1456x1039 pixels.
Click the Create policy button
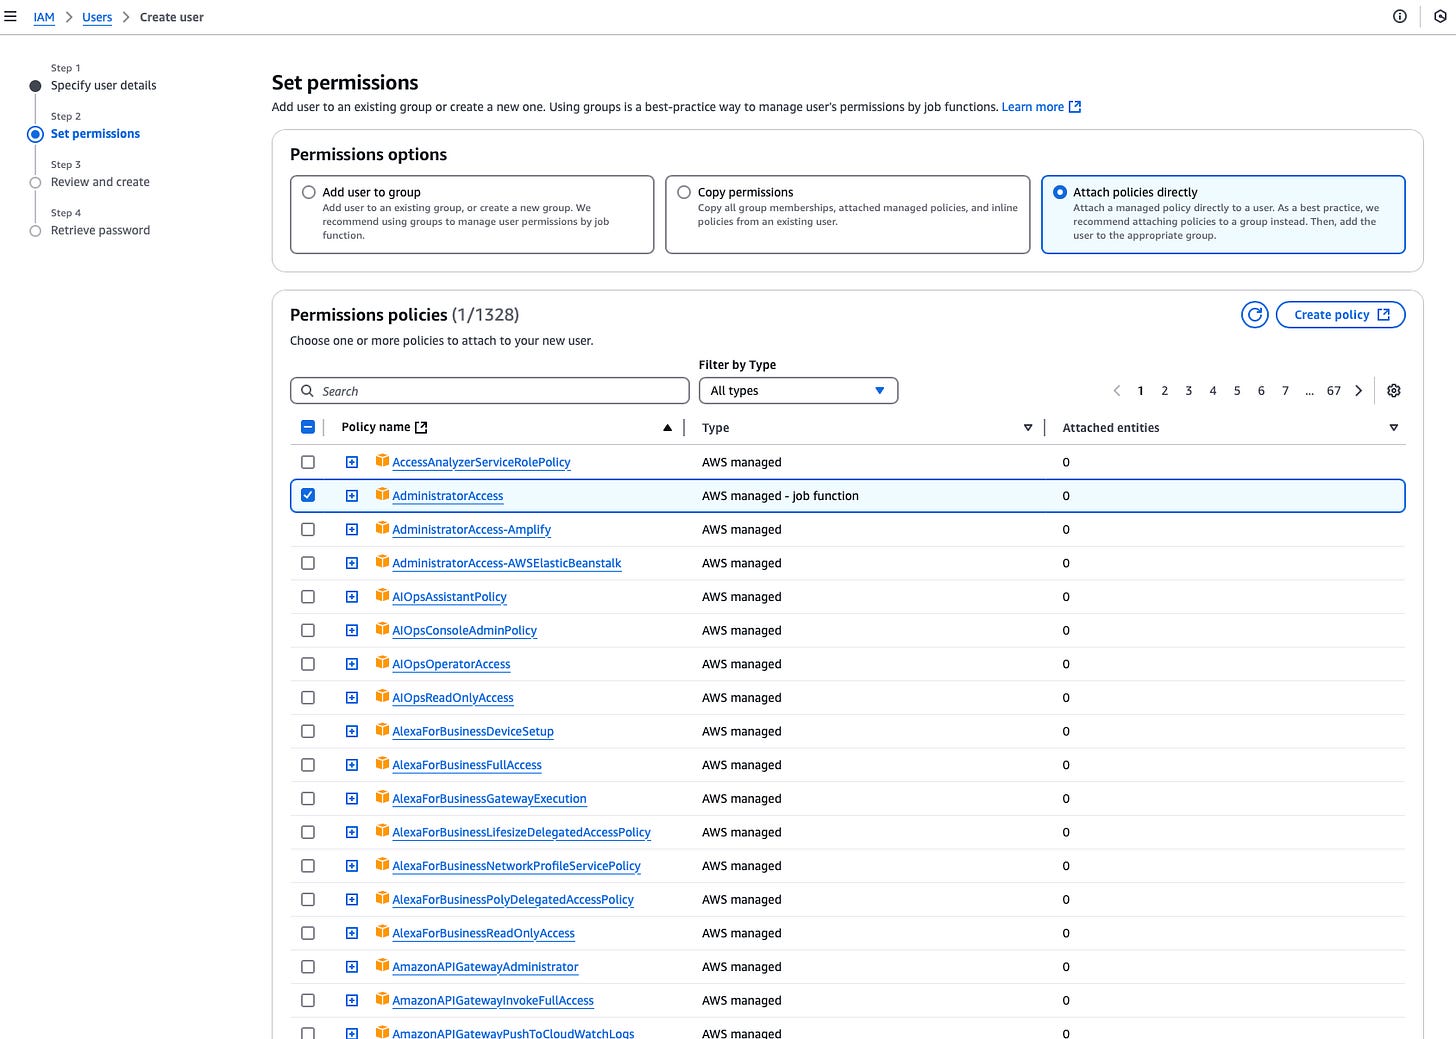tap(1341, 315)
